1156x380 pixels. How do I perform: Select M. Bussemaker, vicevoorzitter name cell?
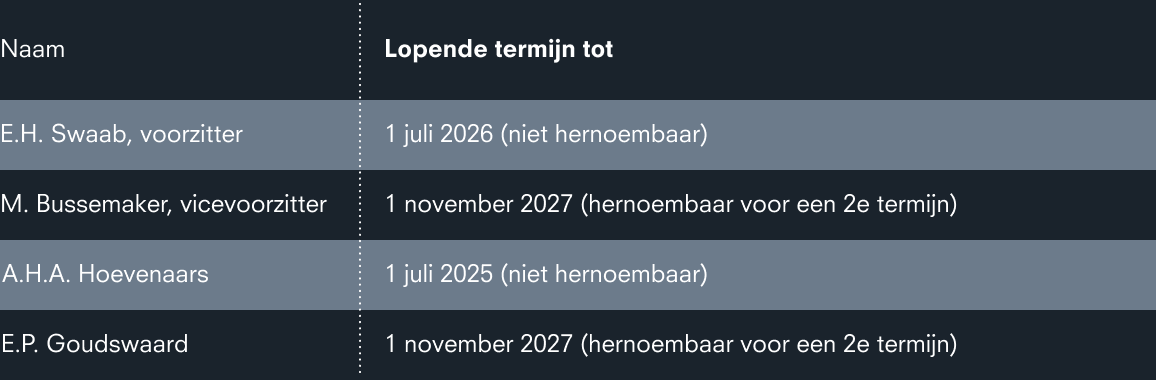(163, 204)
